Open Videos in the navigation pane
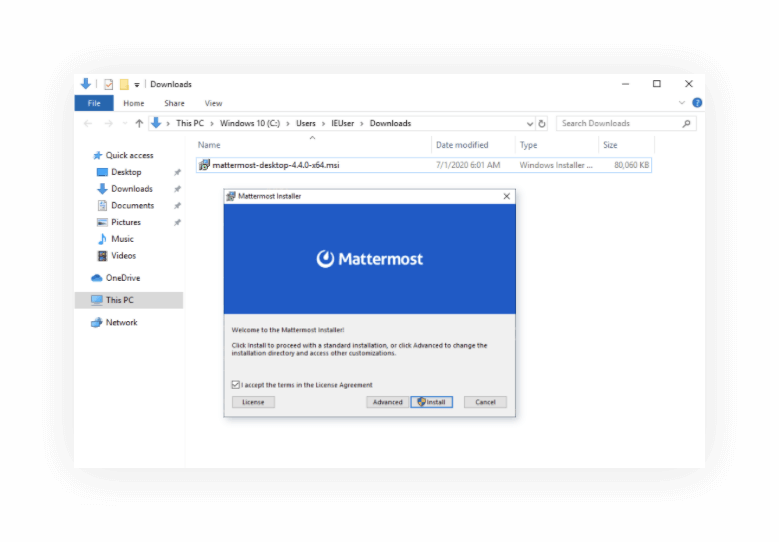Image resolution: width=779 pixels, height=542 pixels. pos(123,255)
